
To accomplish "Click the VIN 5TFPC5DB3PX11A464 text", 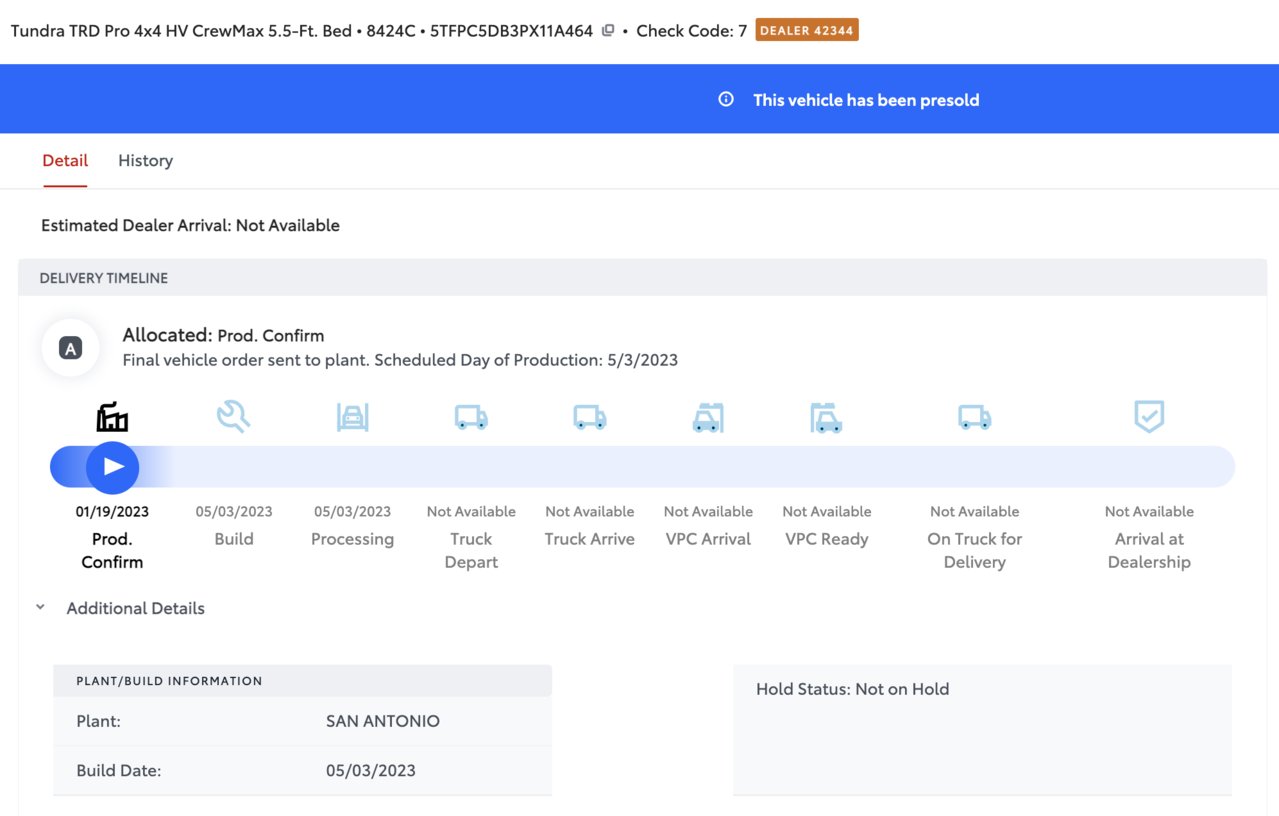I will tap(511, 31).
